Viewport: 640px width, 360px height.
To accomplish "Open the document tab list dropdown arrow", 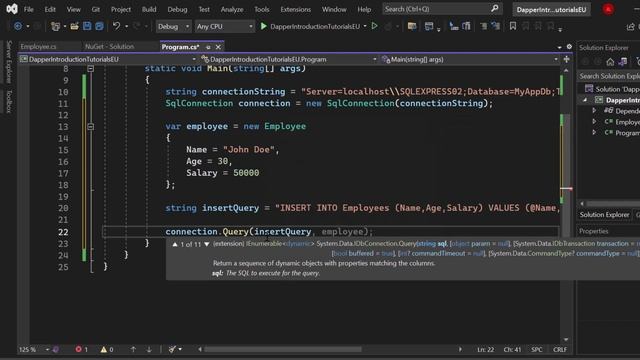I will [559, 47].
